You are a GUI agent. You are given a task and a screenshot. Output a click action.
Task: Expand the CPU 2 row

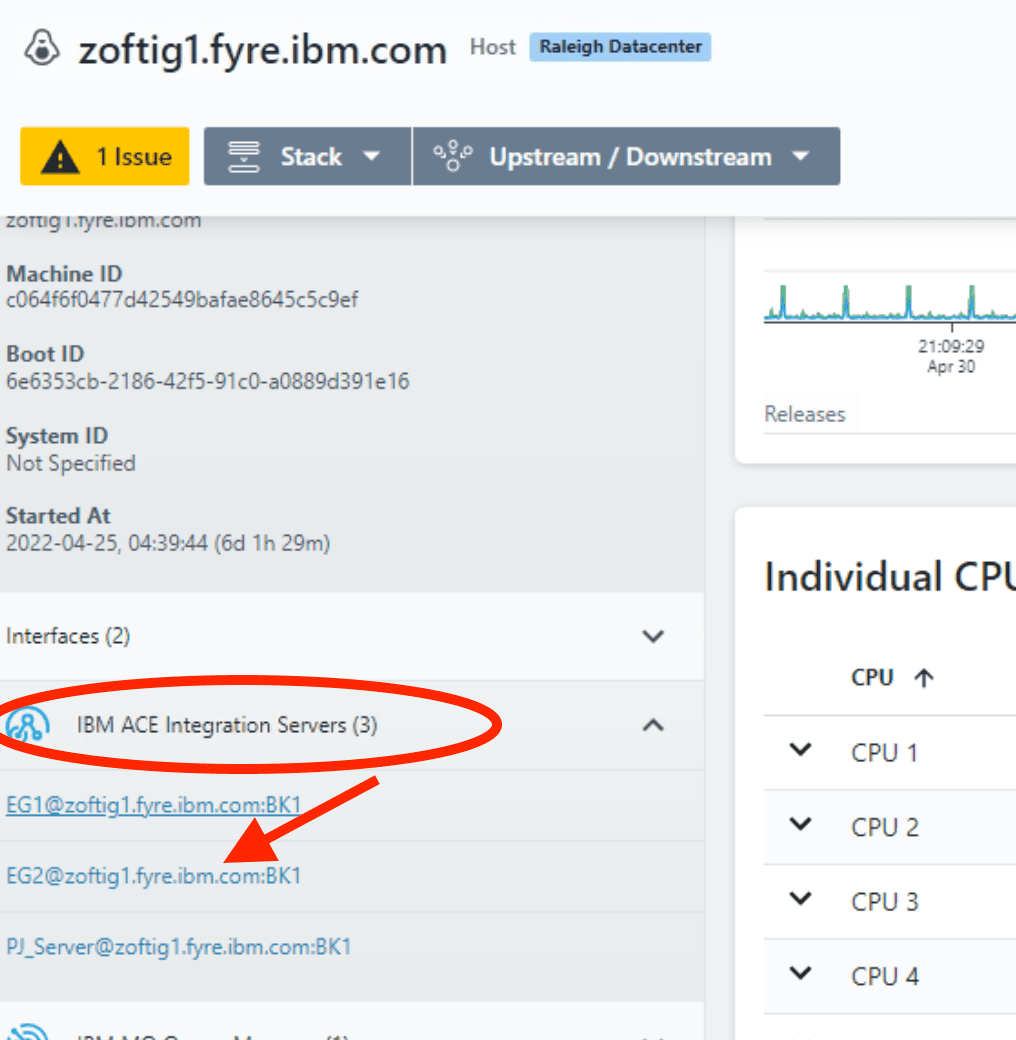[x=800, y=825]
